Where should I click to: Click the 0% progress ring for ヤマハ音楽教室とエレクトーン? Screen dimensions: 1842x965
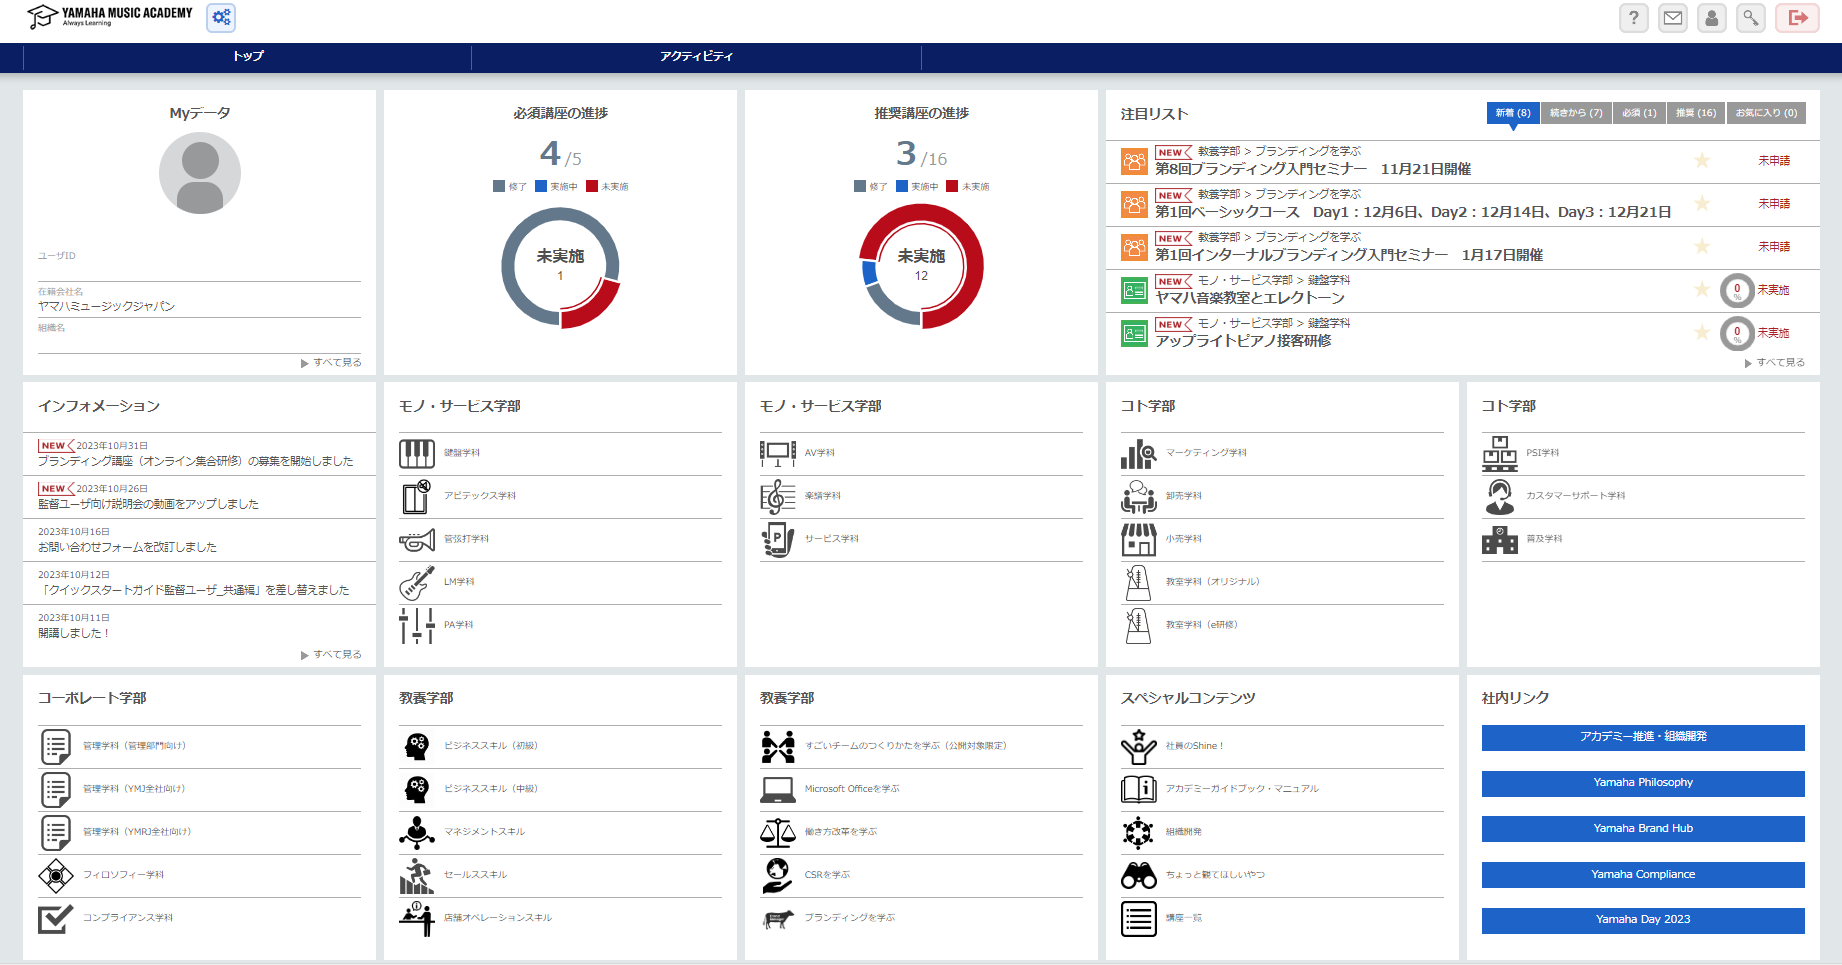[x=1737, y=290]
